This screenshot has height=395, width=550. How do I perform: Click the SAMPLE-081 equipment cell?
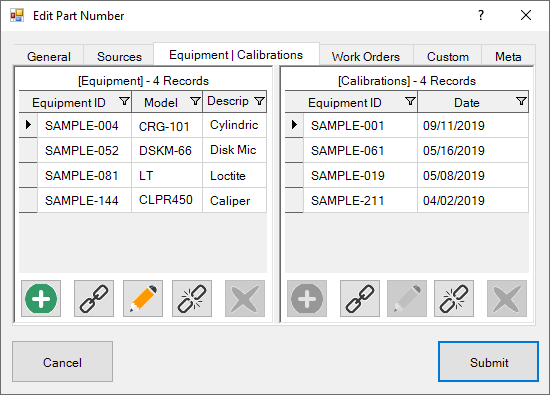pos(85,175)
